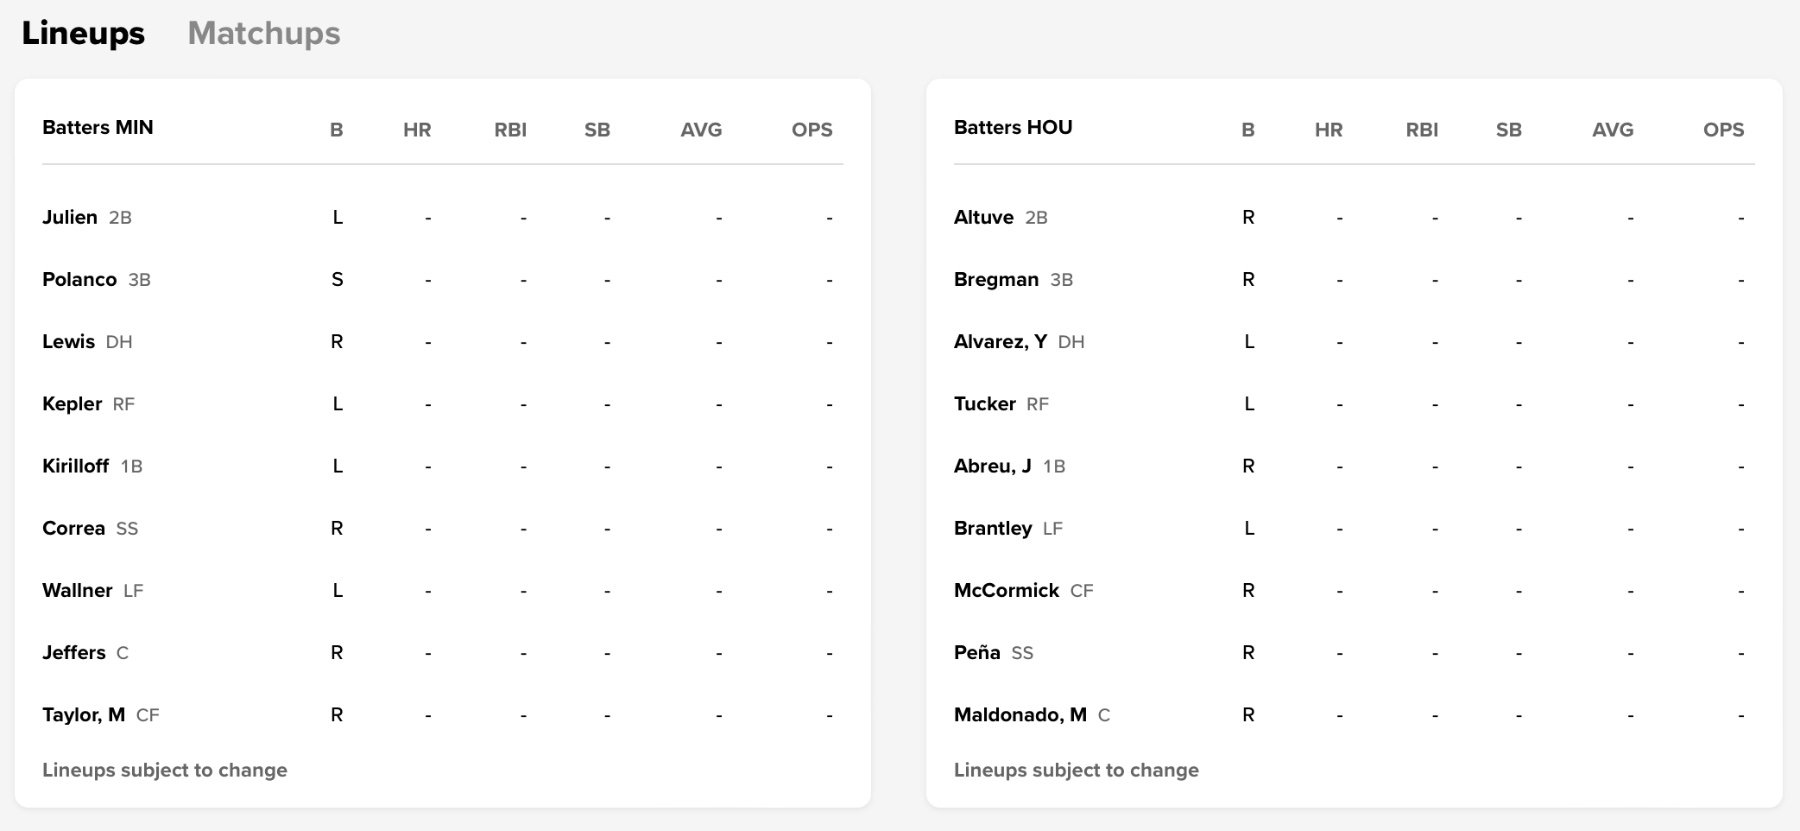The width and height of the screenshot is (1800, 831).
Task: Select Alvarez, Y in HOU batters
Action: [x=1000, y=342]
